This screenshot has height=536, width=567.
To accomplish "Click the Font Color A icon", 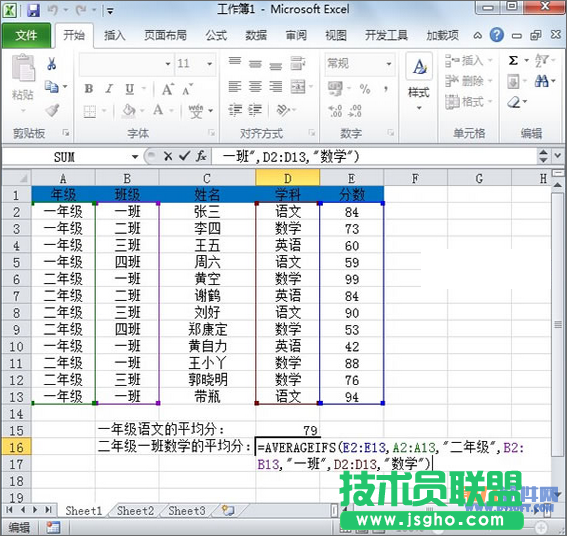I will [158, 110].
